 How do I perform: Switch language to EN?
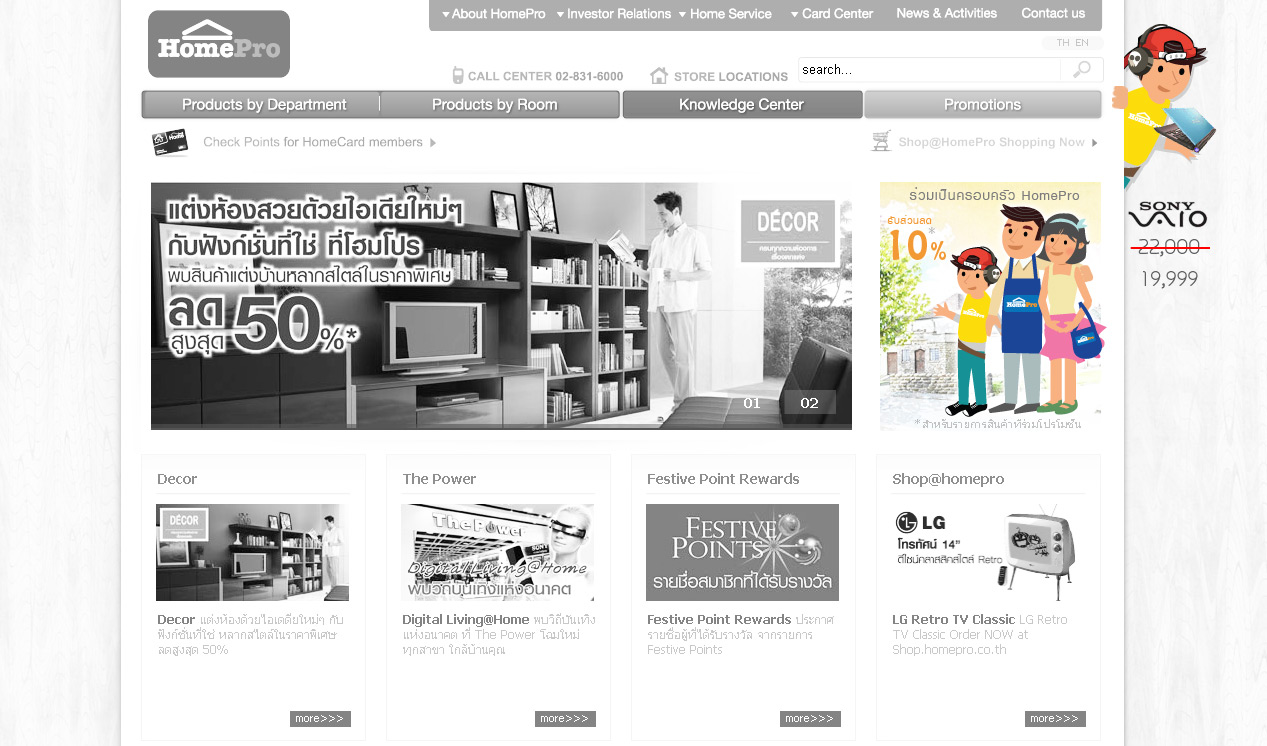click(x=1082, y=43)
